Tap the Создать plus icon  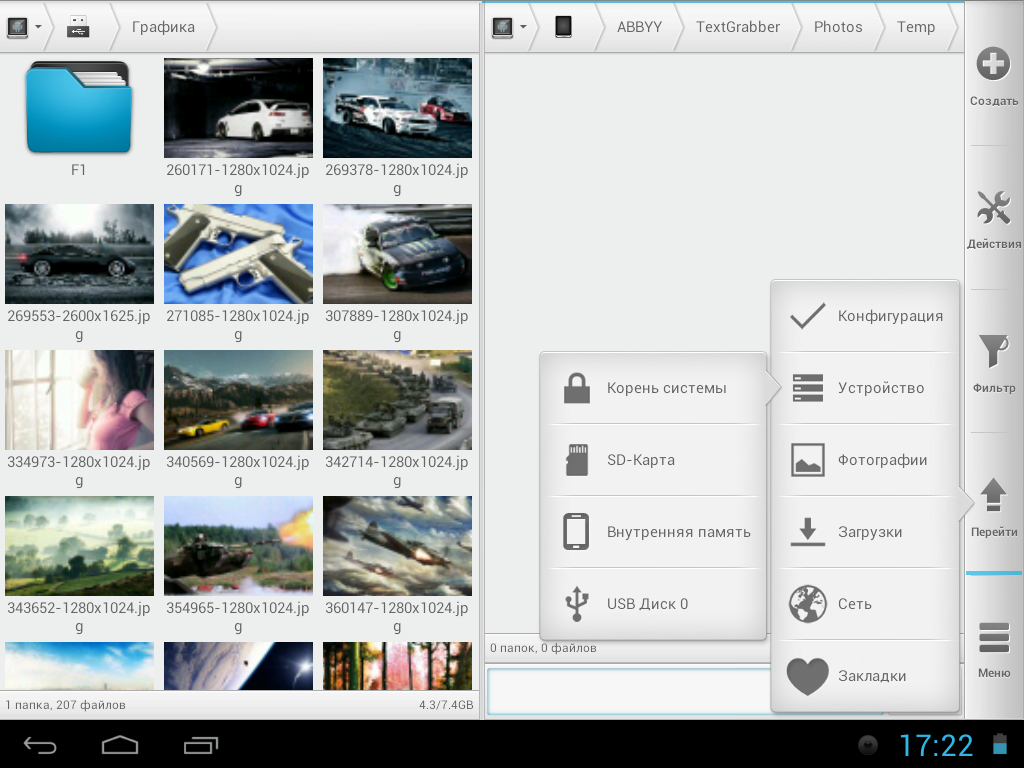click(x=993, y=64)
